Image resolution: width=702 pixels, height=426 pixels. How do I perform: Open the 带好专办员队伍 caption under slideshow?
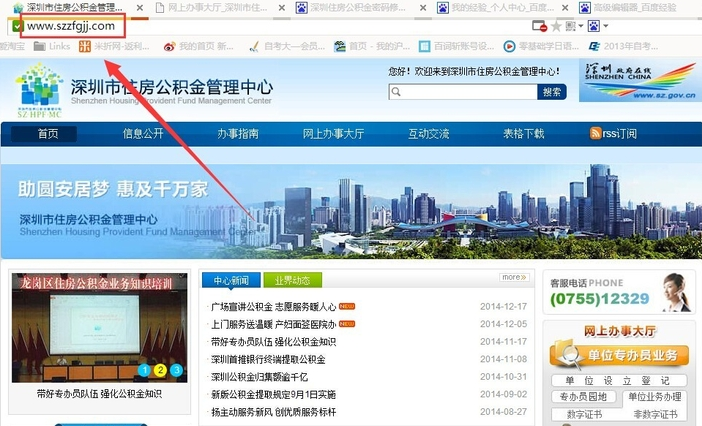click(x=99, y=394)
